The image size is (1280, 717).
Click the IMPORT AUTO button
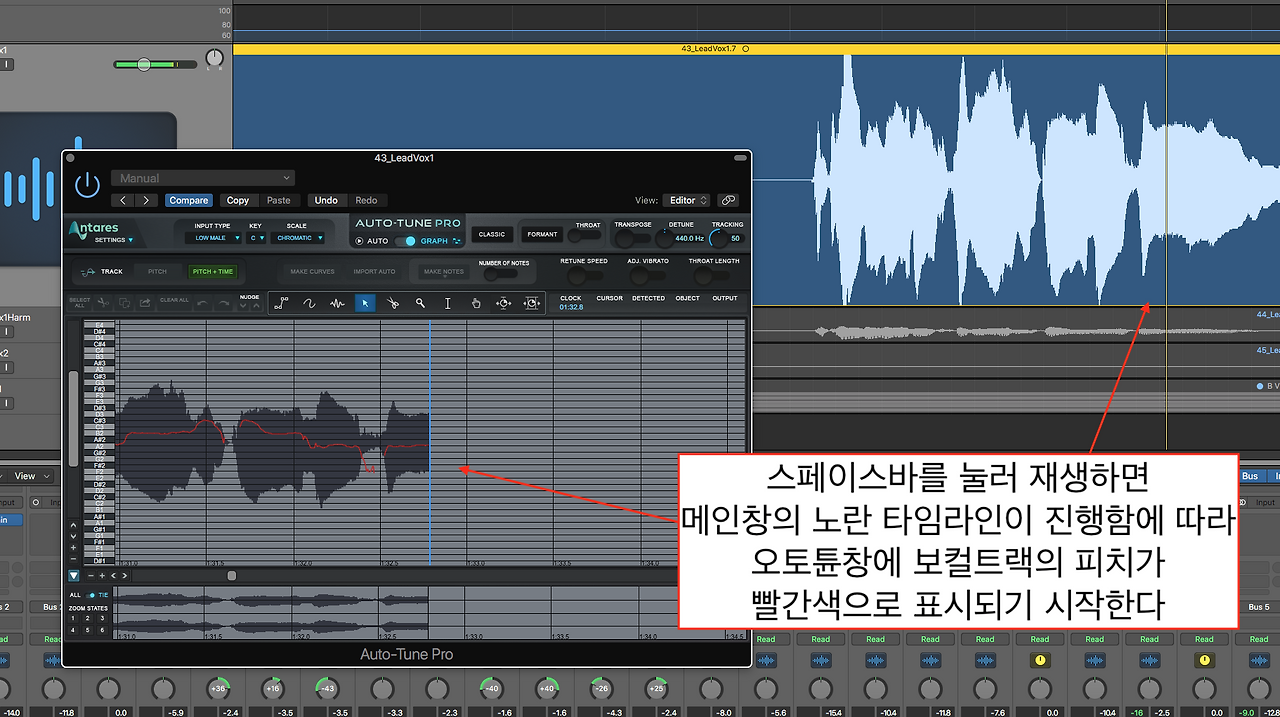[374, 271]
